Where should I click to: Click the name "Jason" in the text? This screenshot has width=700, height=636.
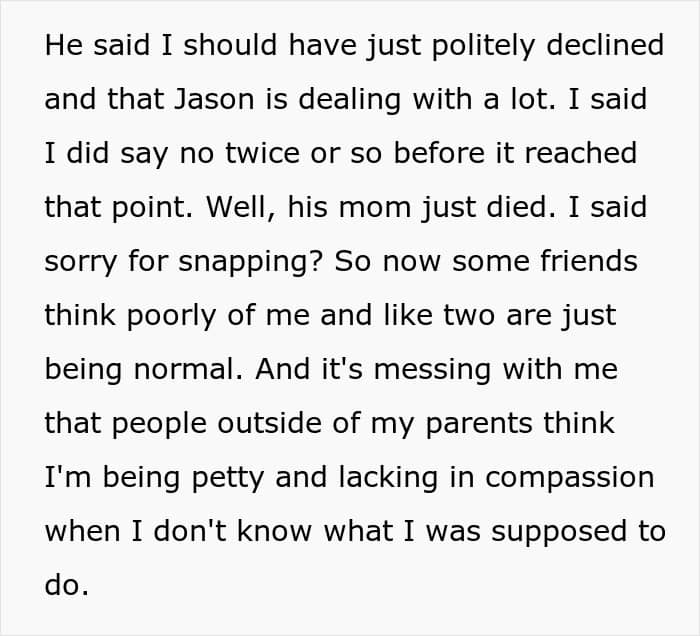click(x=214, y=99)
